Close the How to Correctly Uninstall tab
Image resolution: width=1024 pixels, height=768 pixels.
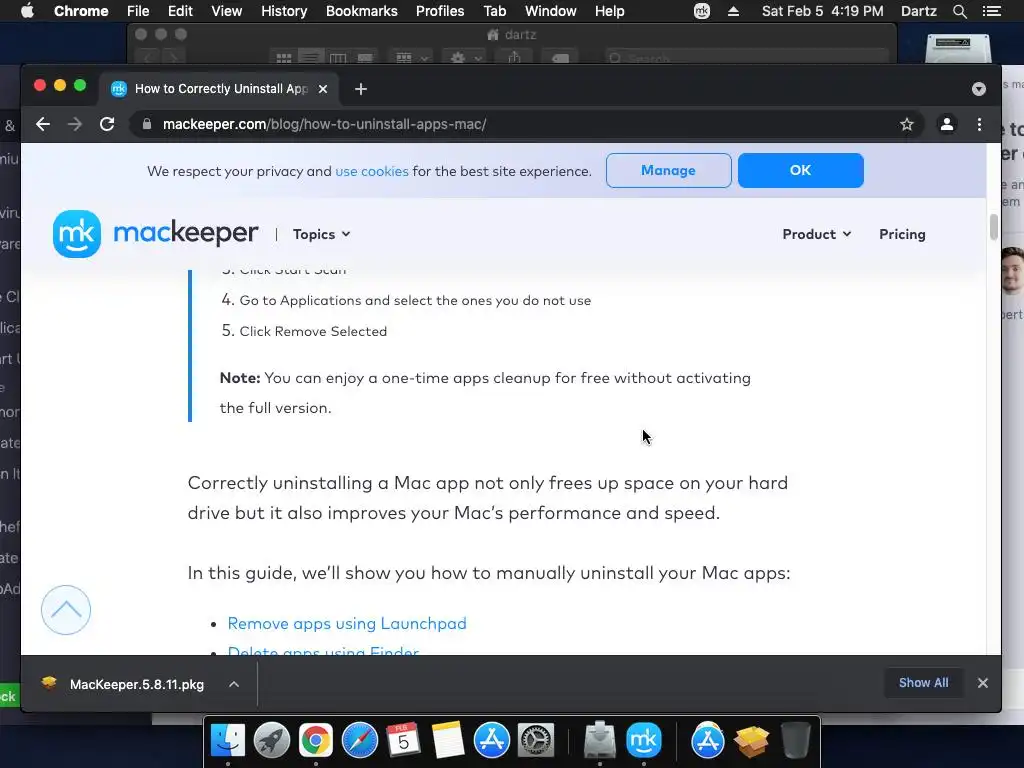tap(323, 89)
